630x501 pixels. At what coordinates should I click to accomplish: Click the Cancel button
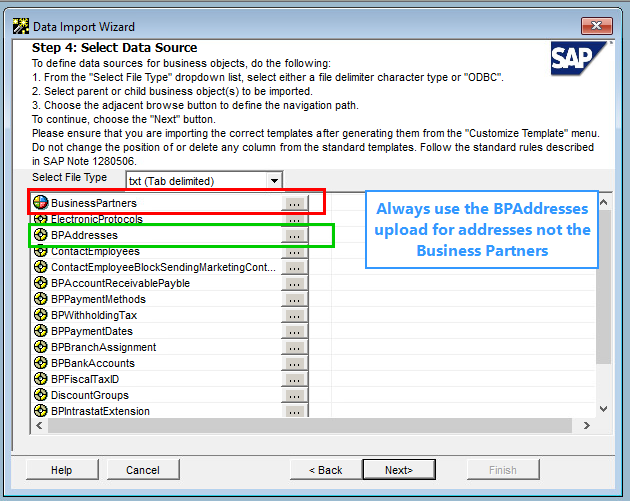(x=143, y=470)
